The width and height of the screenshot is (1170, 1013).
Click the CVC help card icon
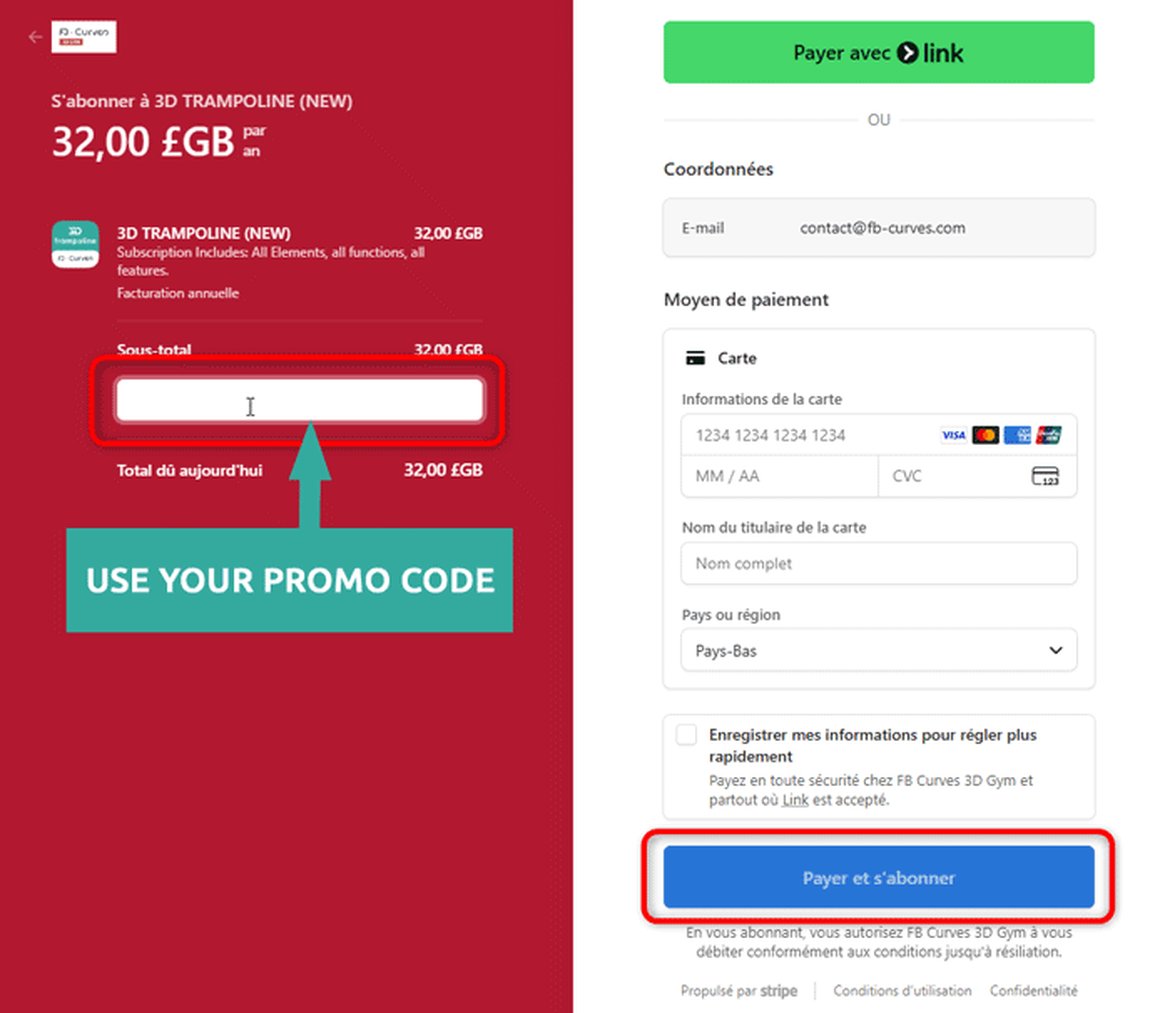pyautogui.click(x=1045, y=476)
